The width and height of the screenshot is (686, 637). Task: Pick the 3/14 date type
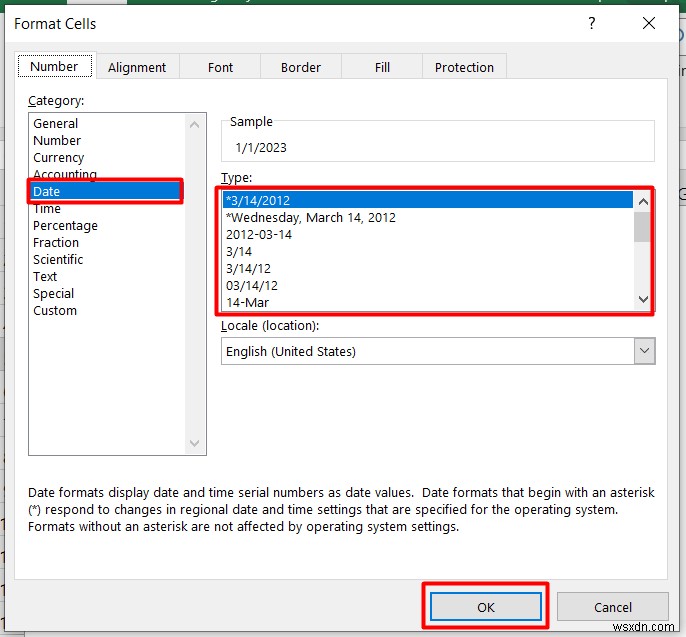tap(428, 252)
